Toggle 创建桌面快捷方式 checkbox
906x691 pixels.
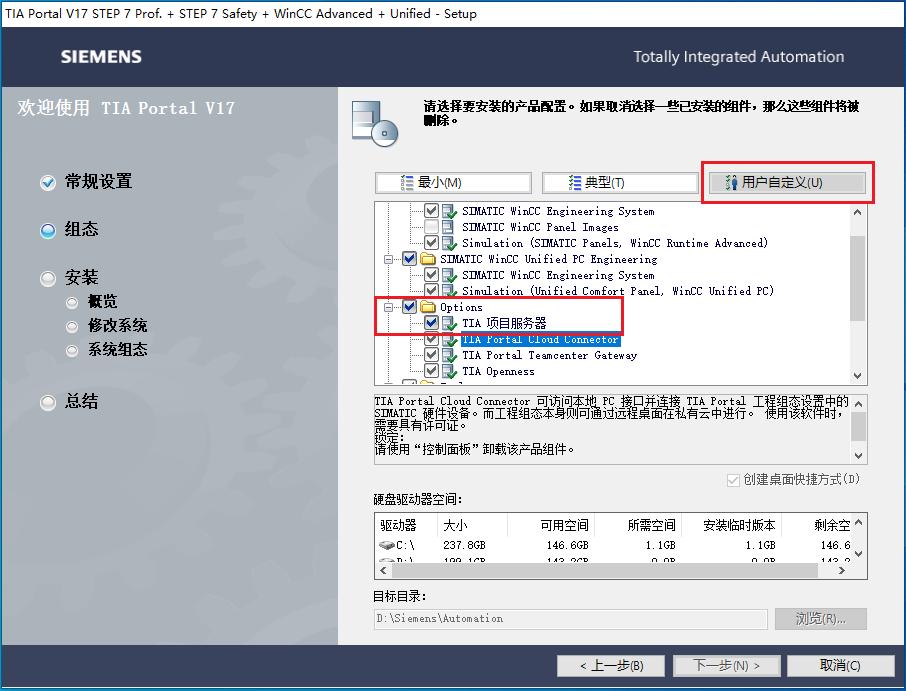pyautogui.click(x=733, y=480)
